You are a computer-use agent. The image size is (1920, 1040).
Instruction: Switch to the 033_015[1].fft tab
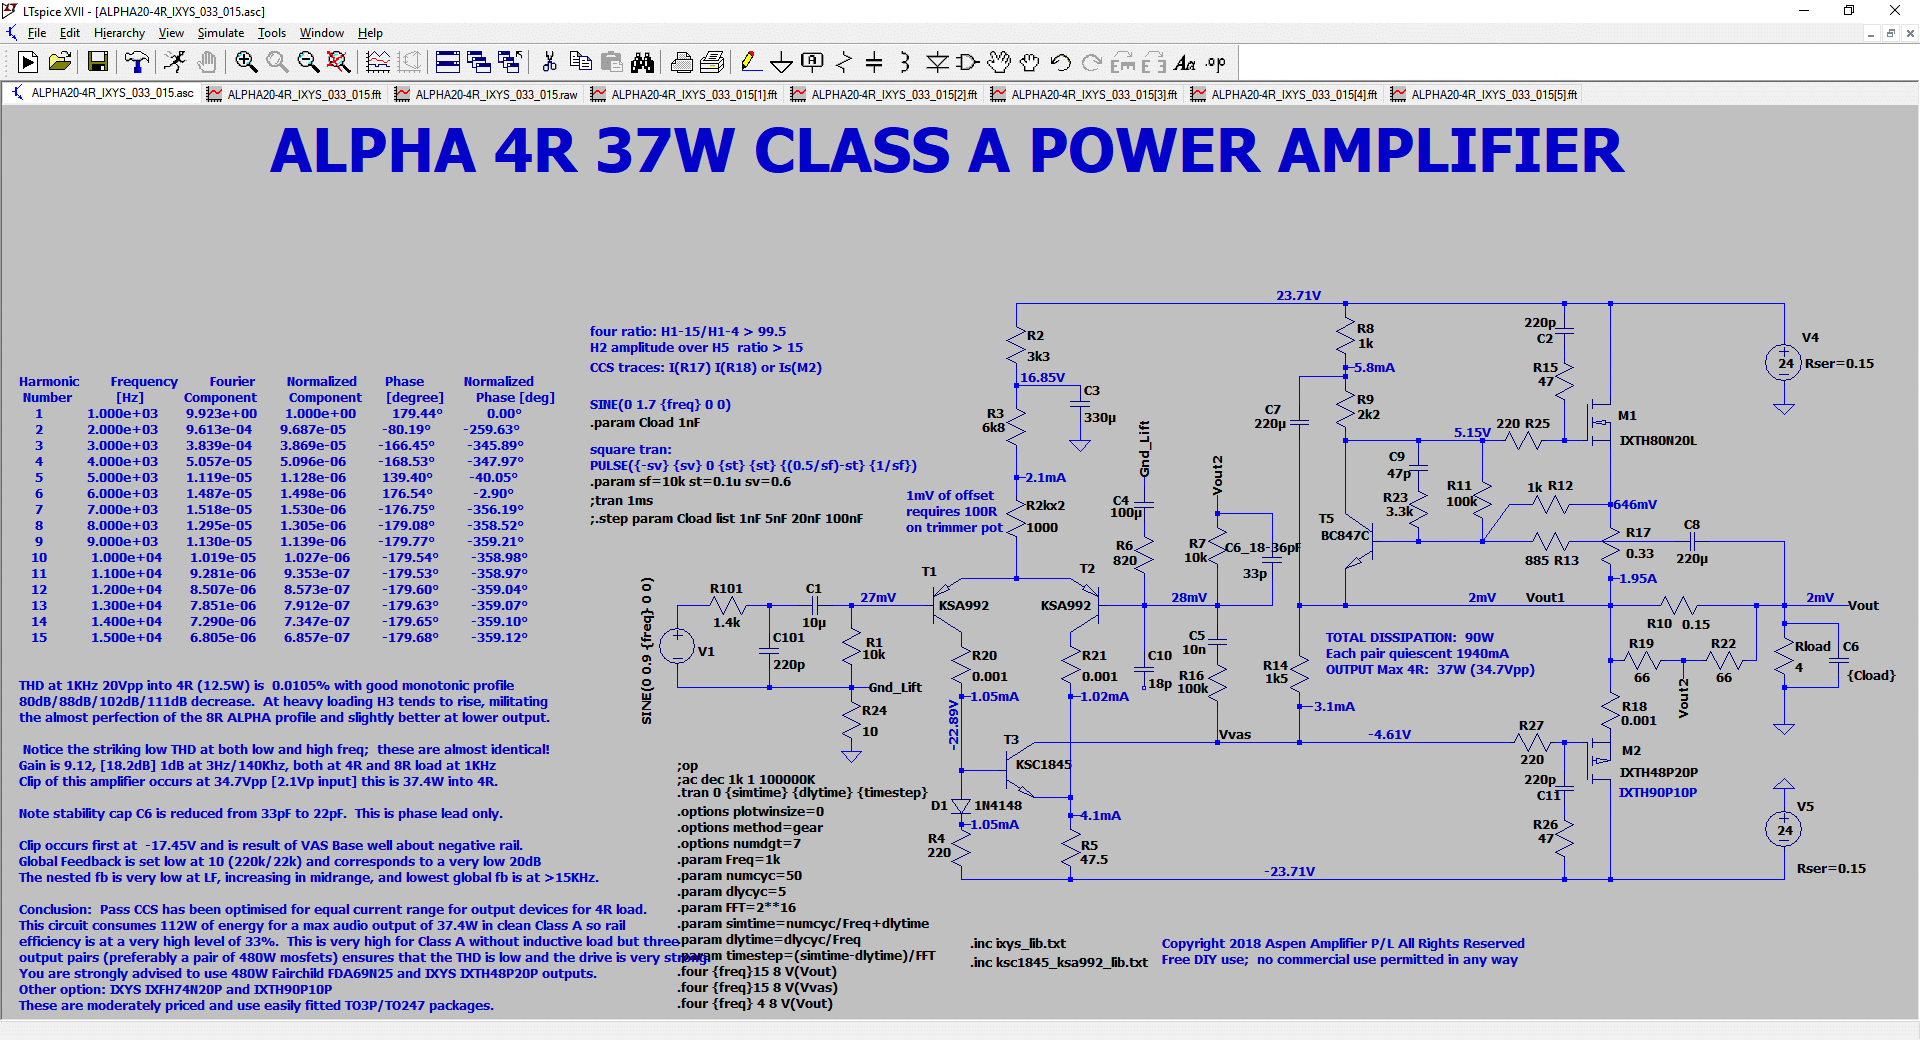(685, 94)
